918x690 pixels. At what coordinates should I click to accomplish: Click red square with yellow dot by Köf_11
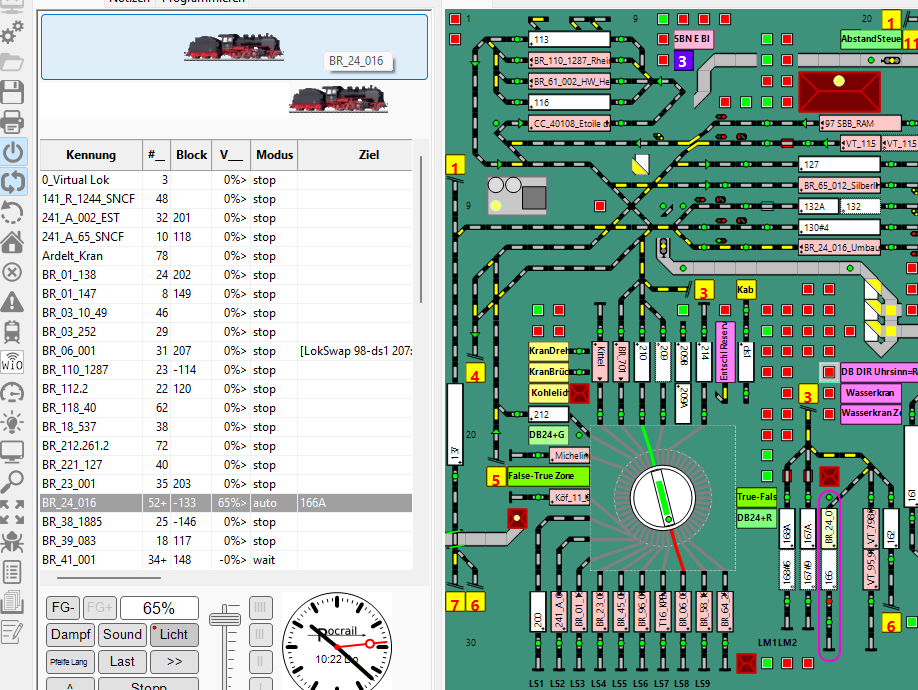pos(517,519)
